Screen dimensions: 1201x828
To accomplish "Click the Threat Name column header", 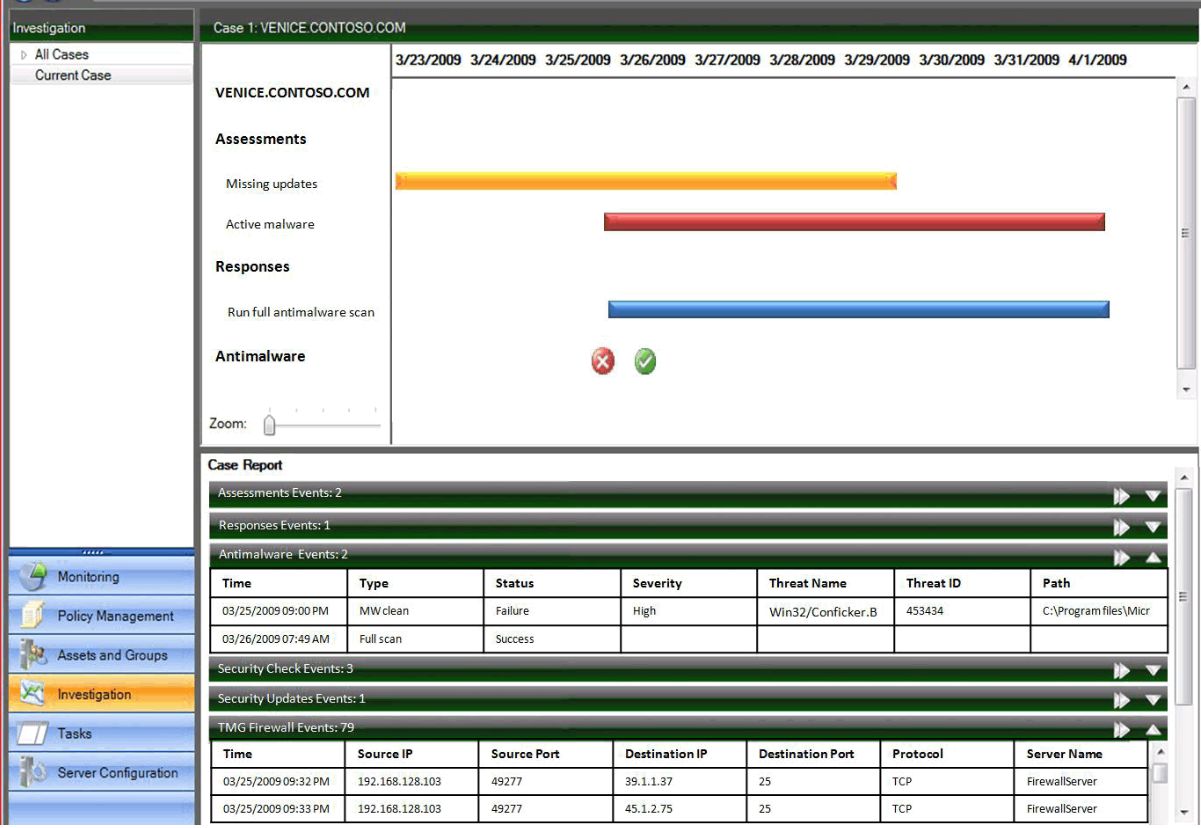I will (x=807, y=583).
